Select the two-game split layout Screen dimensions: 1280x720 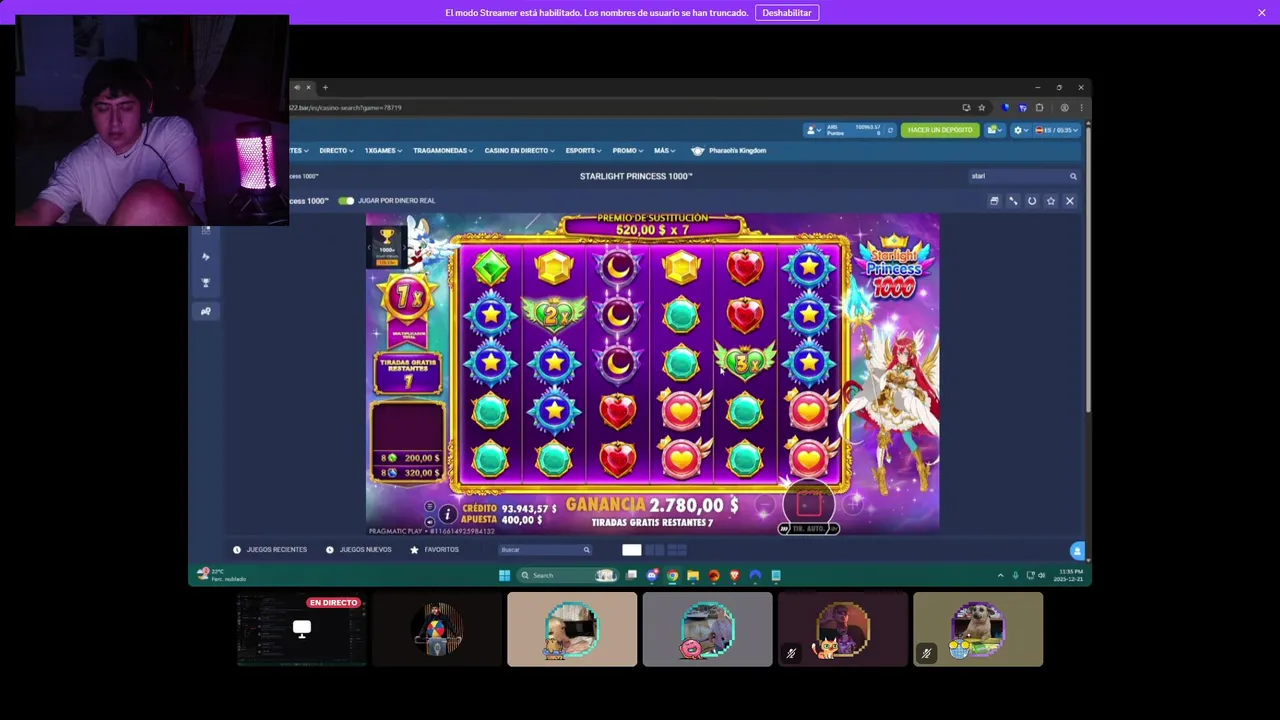[655, 550]
